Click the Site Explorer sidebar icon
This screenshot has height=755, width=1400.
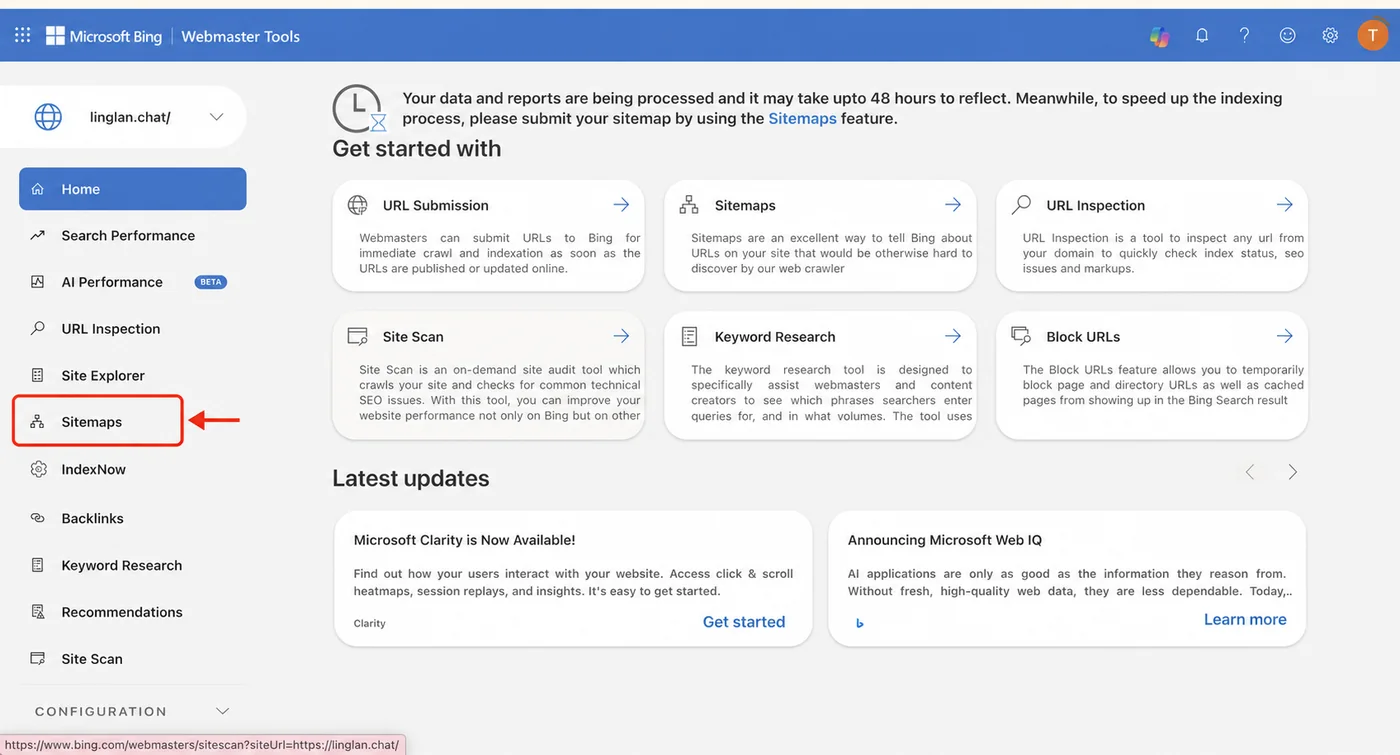click(37, 375)
